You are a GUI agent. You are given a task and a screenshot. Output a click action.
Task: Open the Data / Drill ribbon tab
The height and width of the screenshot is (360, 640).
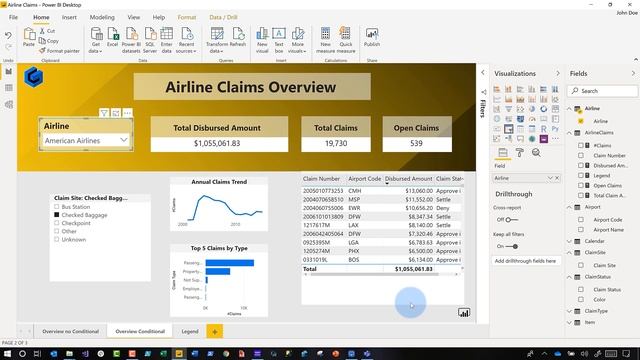tap(223, 17)
